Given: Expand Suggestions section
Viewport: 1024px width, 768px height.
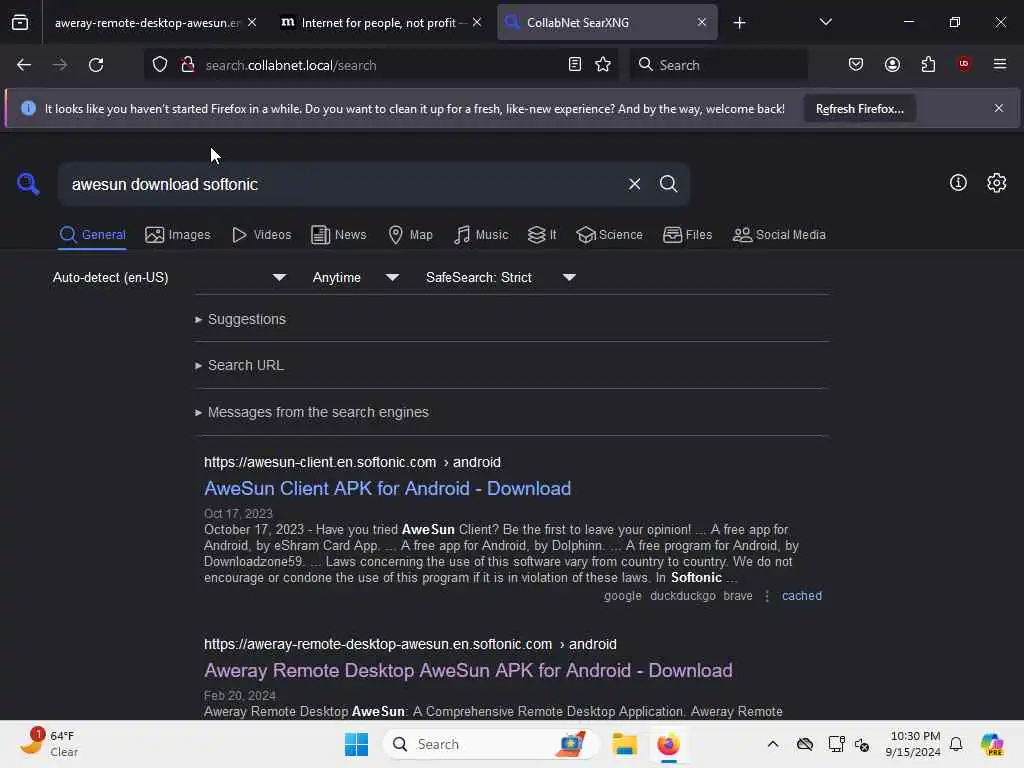Looking at the screenshot, I should (240, 319).
